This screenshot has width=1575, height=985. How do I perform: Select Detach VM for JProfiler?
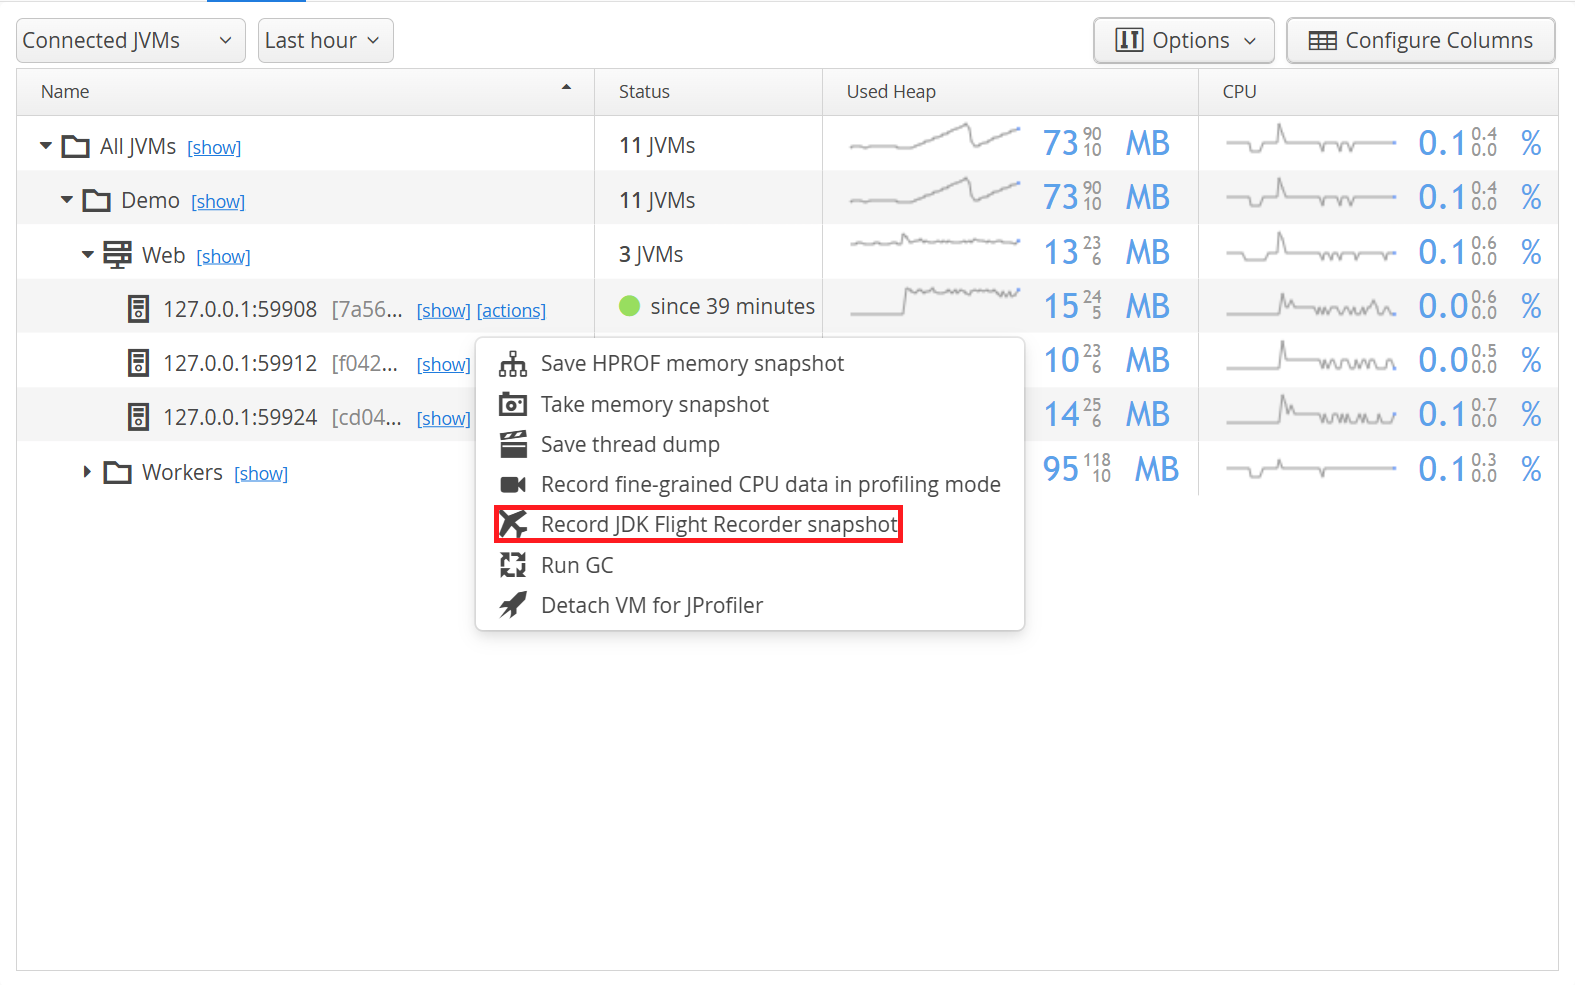(750, 605)
